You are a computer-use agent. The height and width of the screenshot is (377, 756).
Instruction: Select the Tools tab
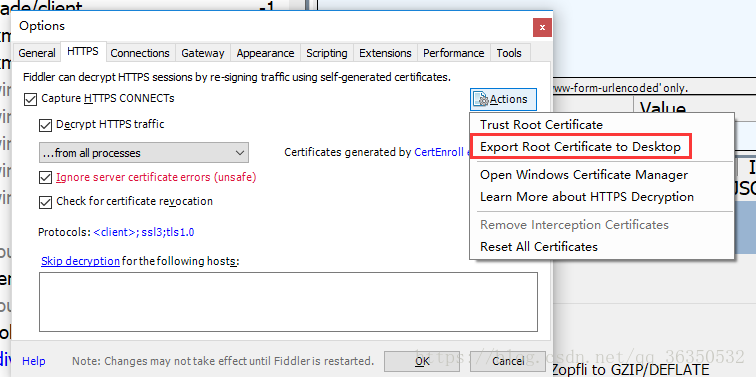point(509,53)
